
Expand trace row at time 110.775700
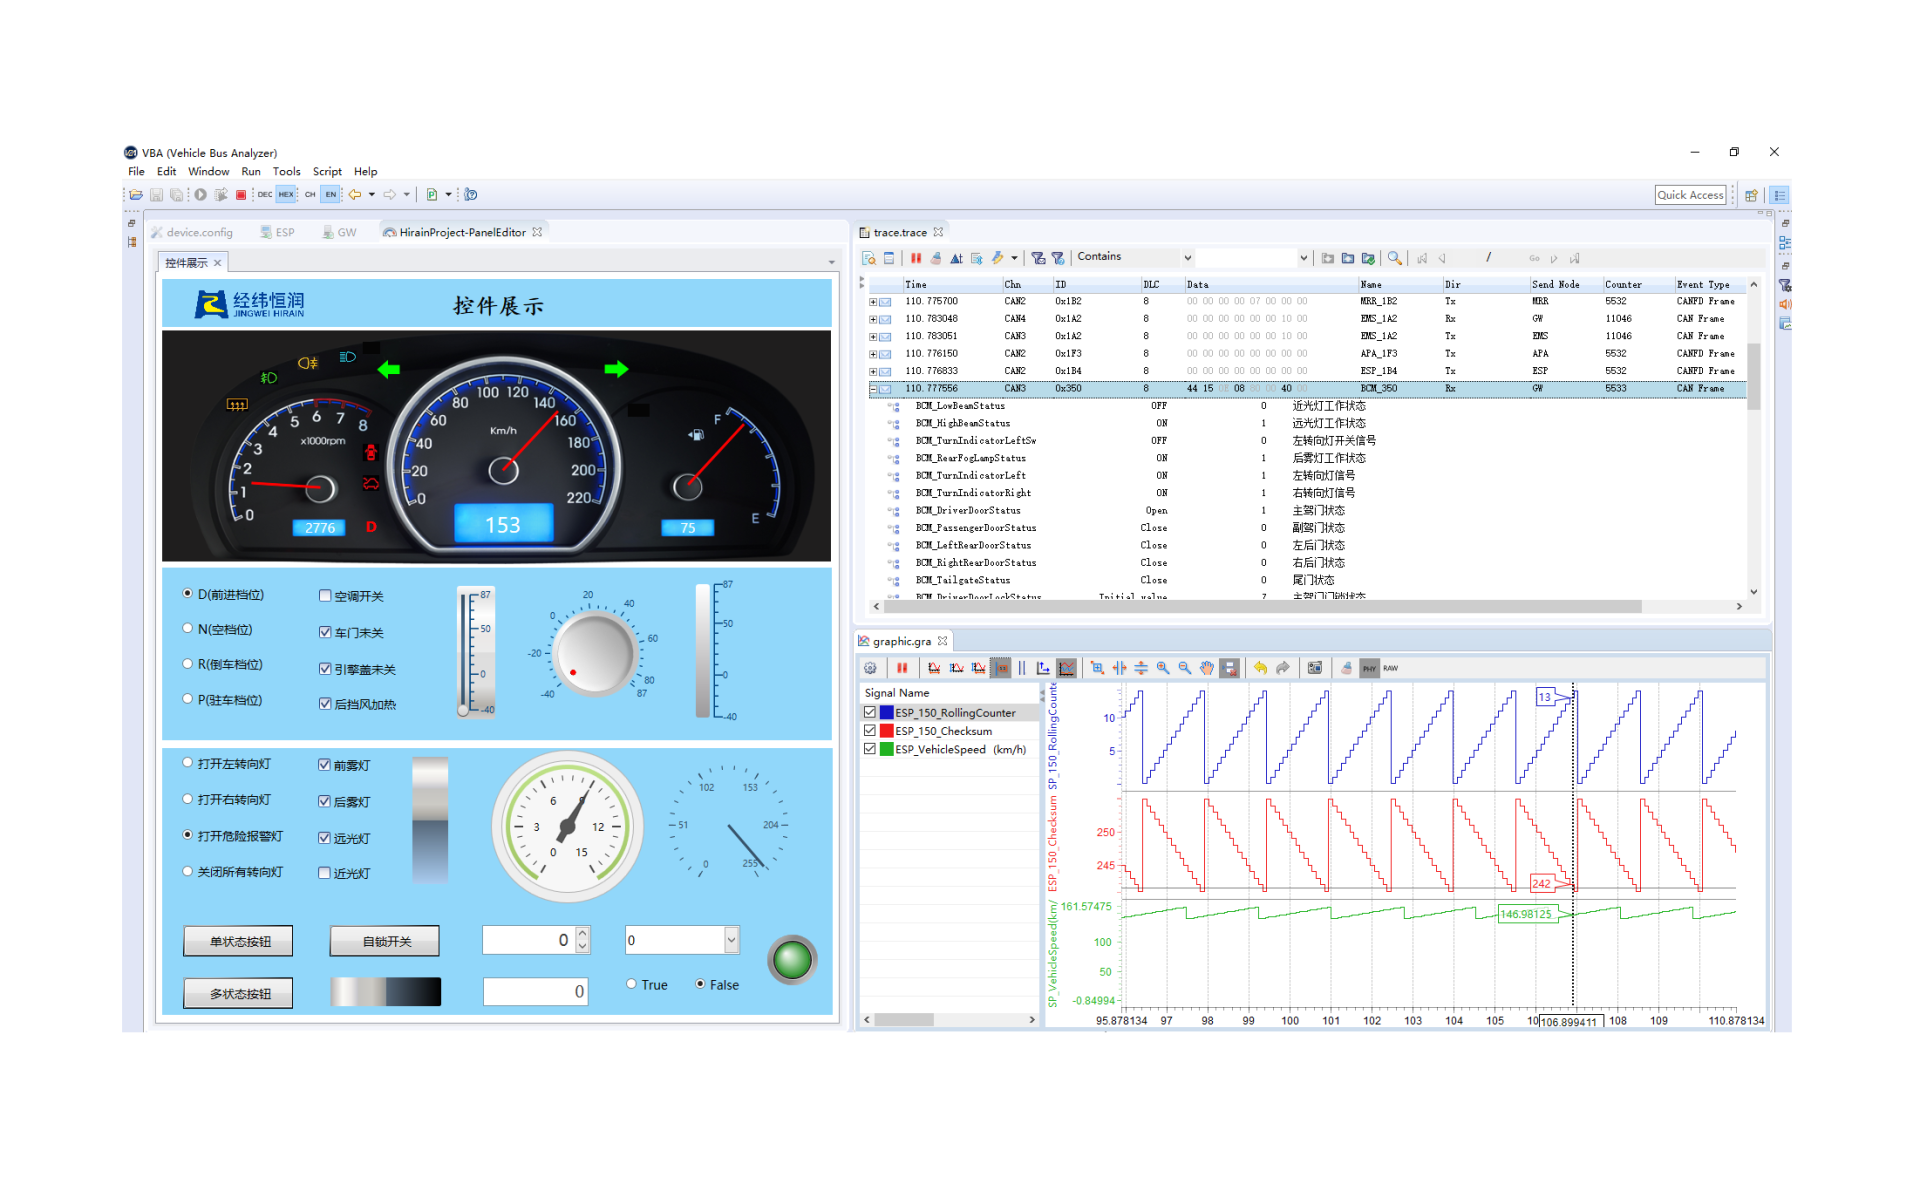pos(873,301)
